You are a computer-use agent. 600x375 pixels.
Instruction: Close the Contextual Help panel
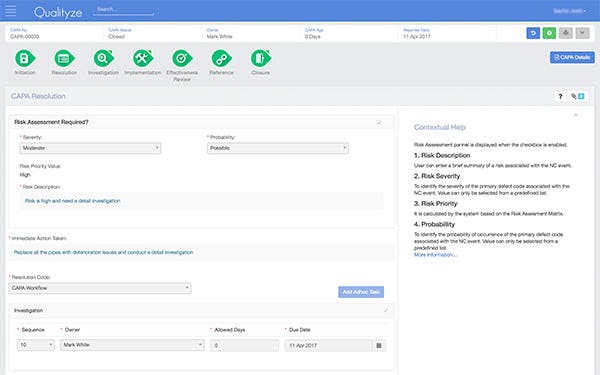[576, 115]
